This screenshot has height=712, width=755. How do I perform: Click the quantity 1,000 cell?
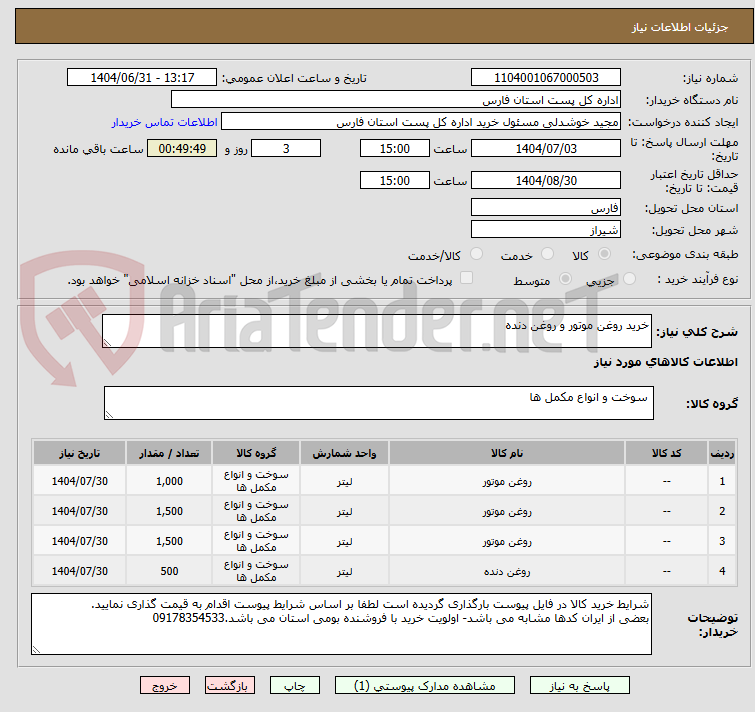pos(169,481)
